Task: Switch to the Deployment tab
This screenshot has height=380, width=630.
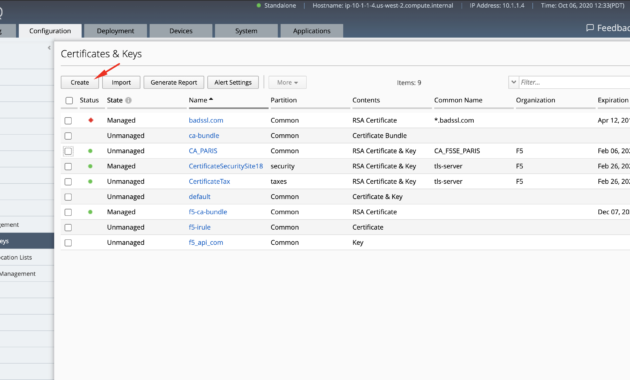Action: tap(115, 31)
